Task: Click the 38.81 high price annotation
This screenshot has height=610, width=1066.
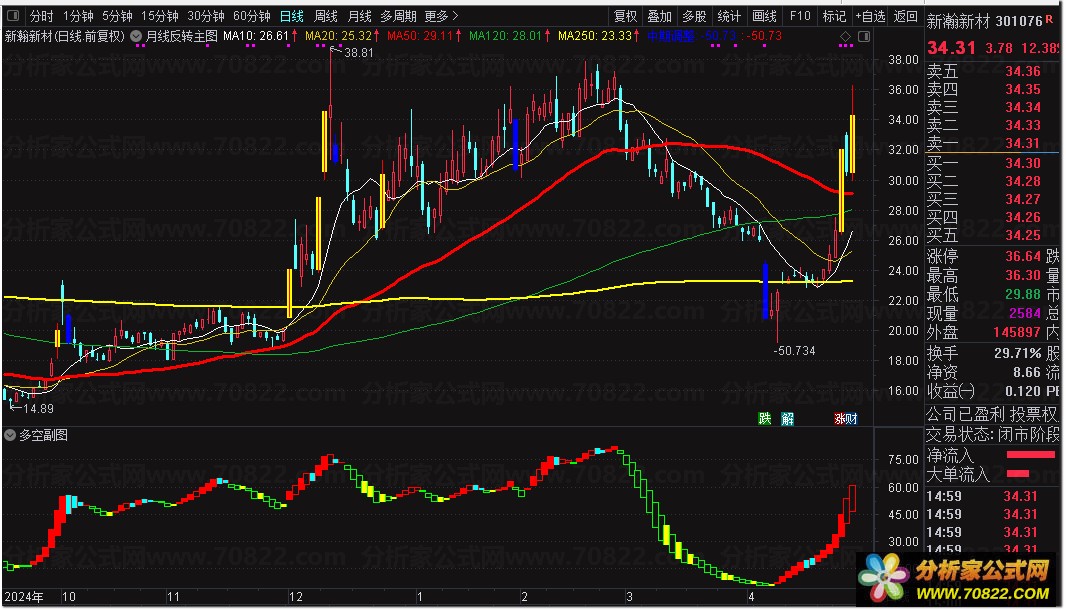Action: (359, 52)
